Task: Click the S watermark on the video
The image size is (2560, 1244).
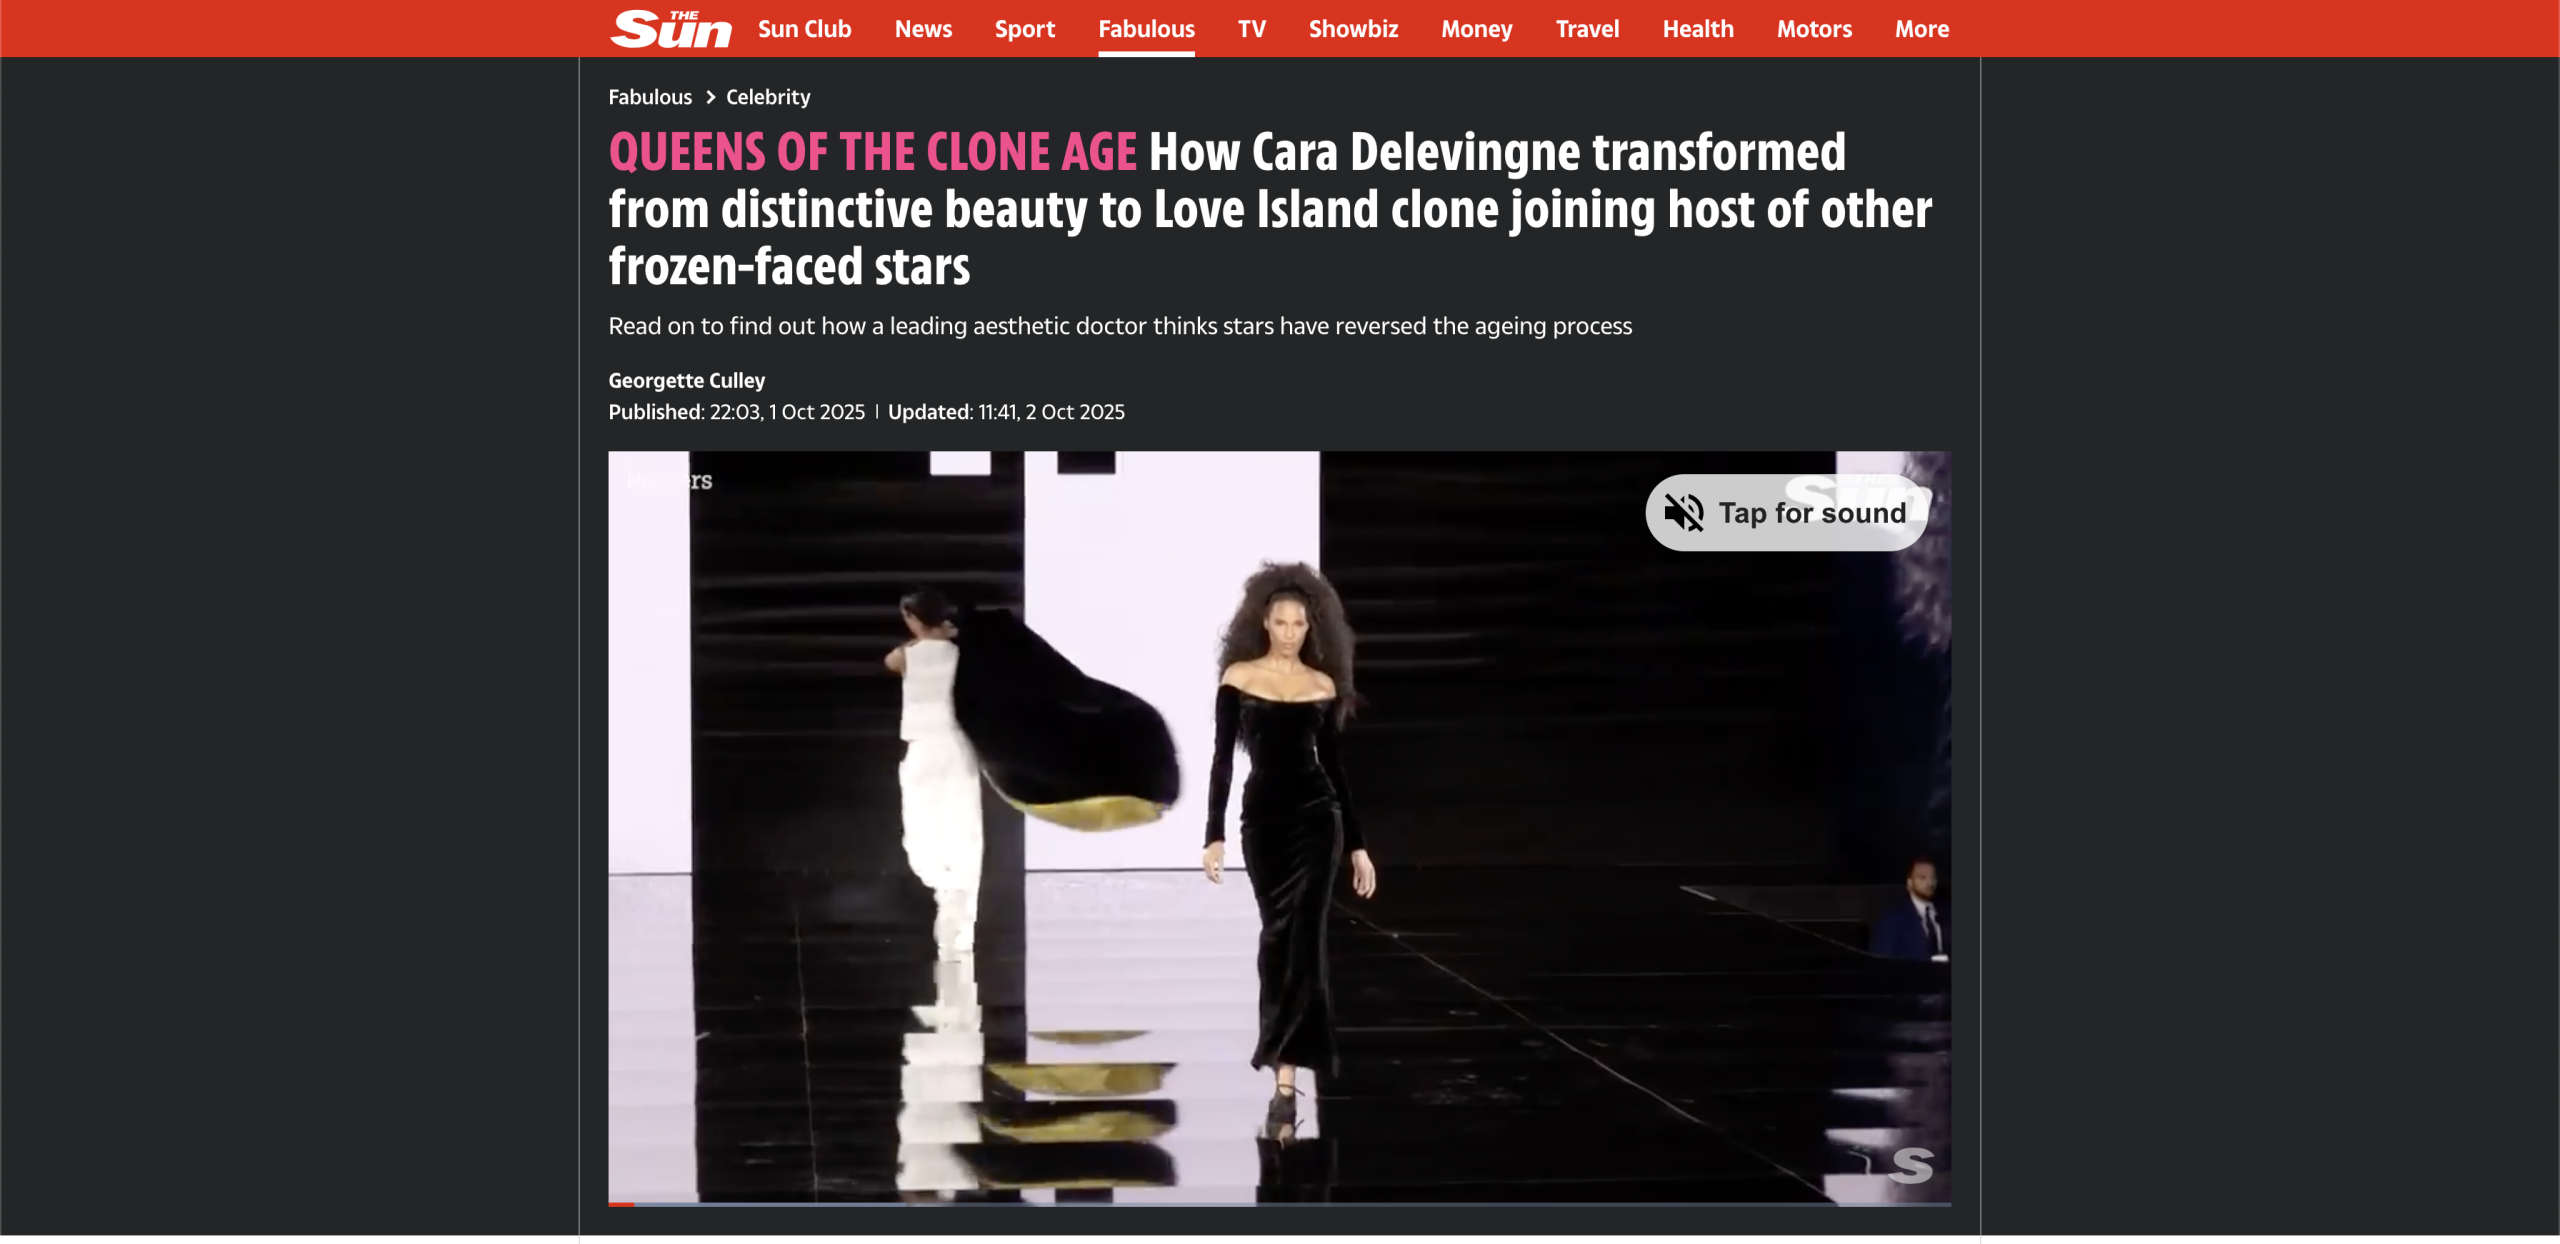Action: [x=1911, y=1165]
